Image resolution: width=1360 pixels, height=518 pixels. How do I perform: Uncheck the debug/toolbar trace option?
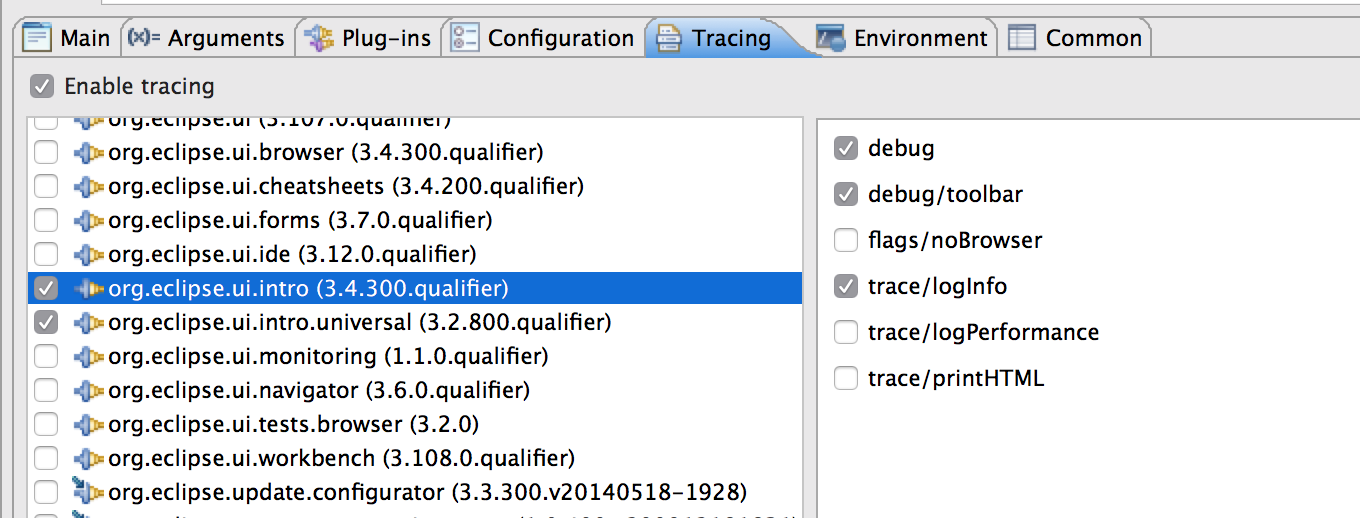(846, 195)
